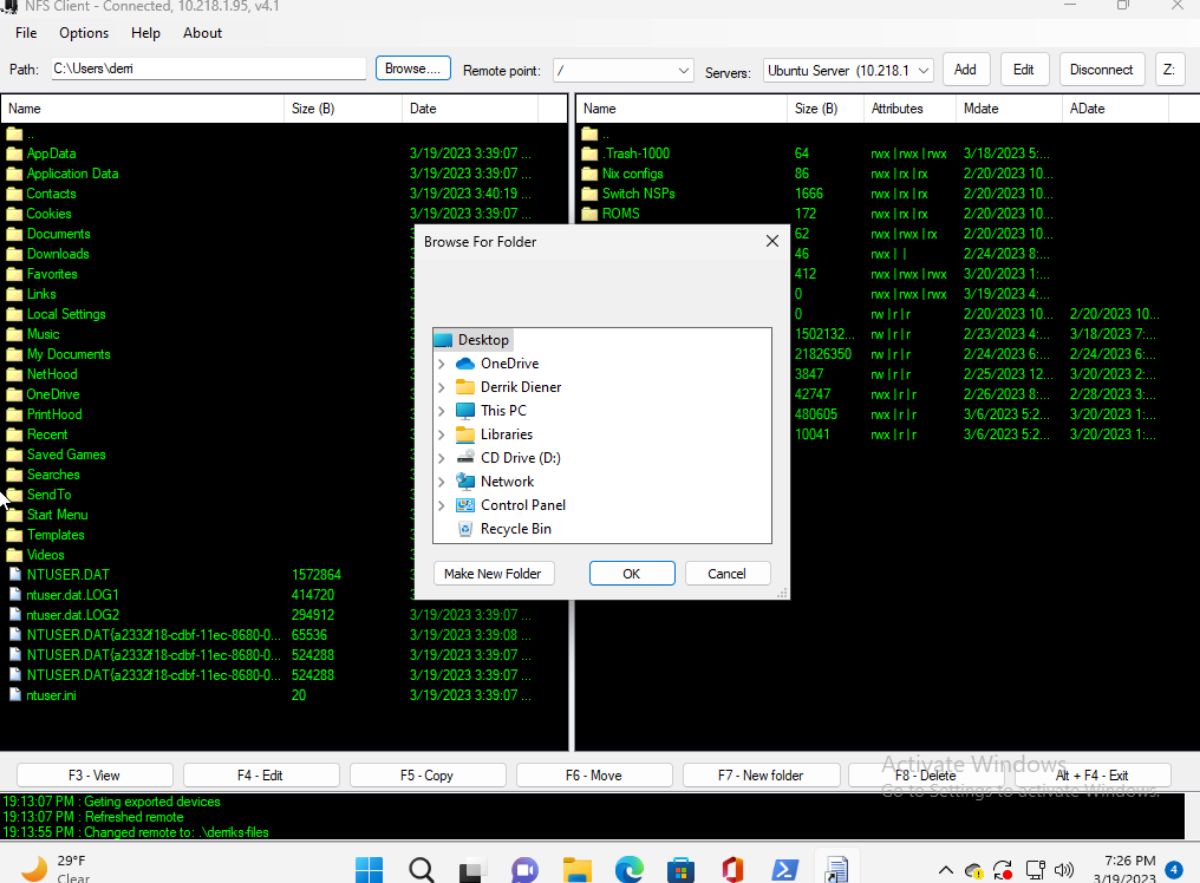1200x883 pixels.
Task: Open the Servers dropdown list
Action: click(923, 71)
